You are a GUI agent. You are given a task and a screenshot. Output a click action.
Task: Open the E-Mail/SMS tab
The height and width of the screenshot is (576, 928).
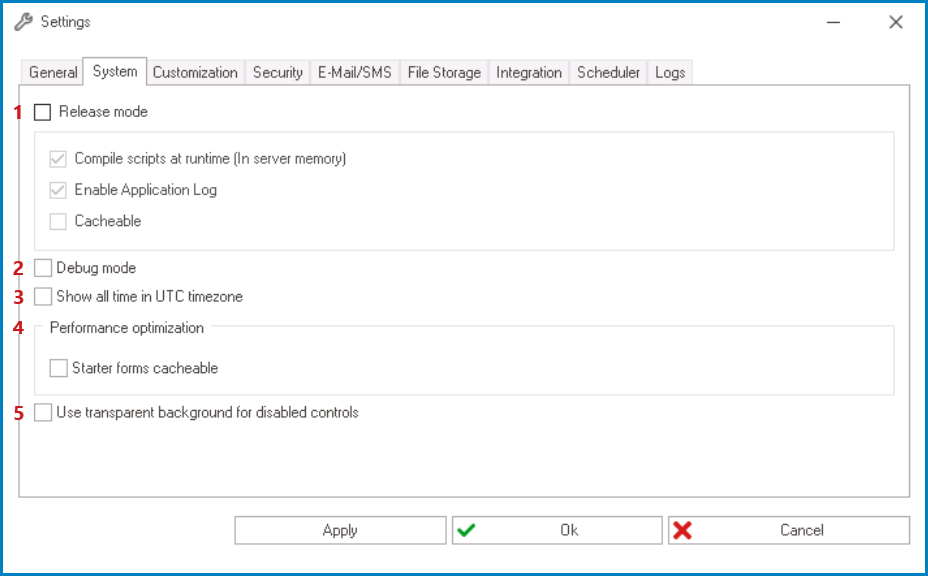354,72
